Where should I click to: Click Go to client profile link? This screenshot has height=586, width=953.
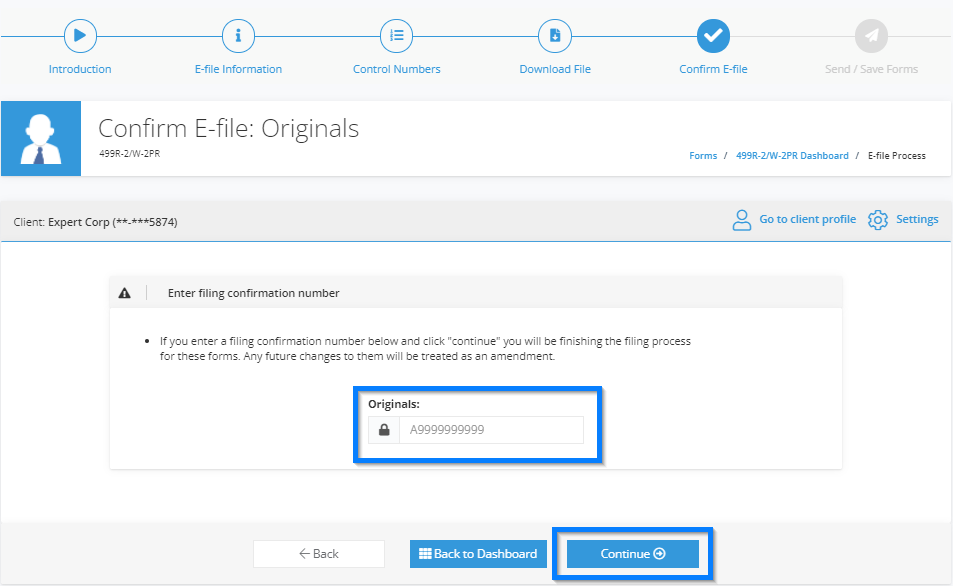[x=808, y=219]
